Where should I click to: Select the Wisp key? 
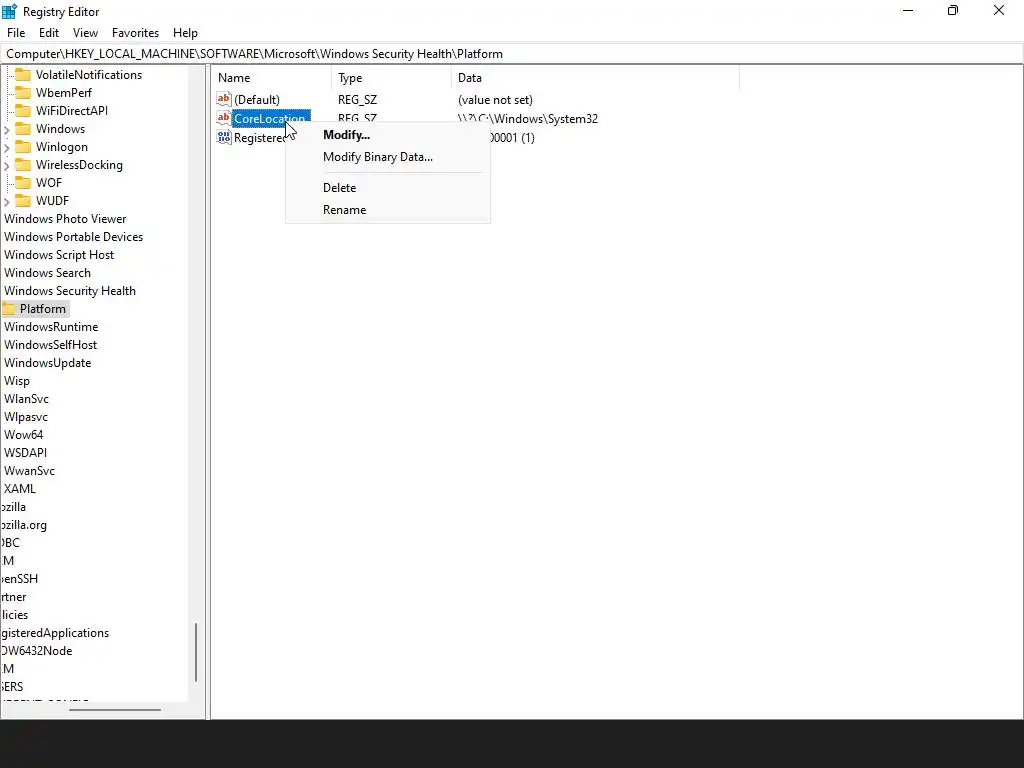(17, 381)
